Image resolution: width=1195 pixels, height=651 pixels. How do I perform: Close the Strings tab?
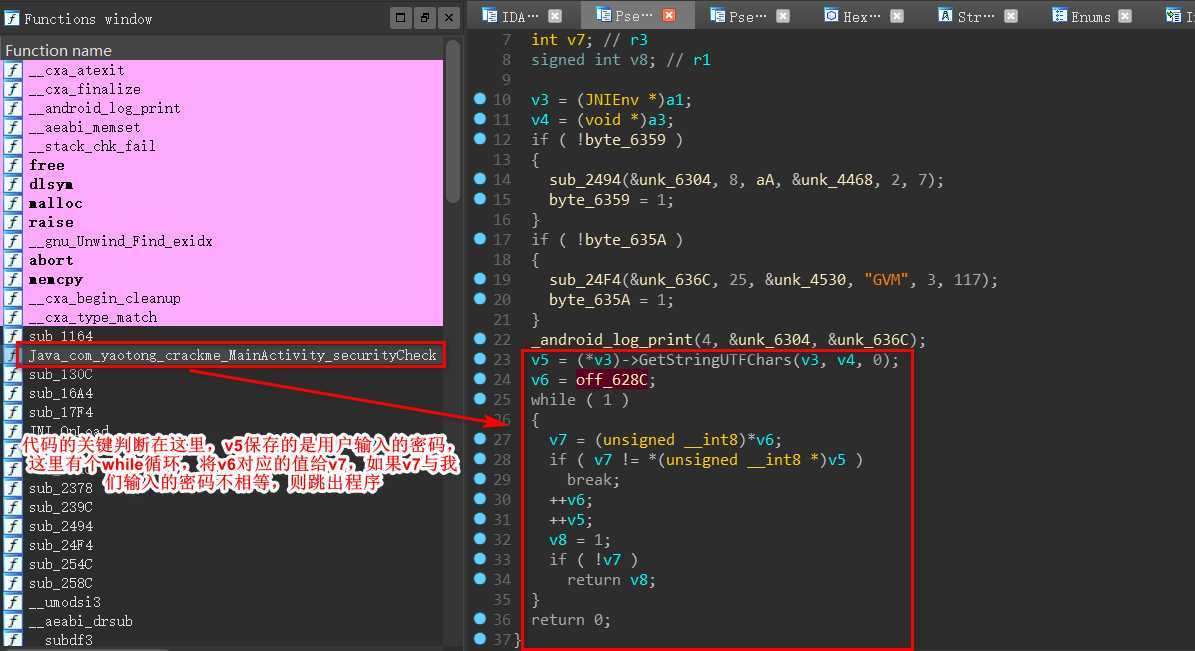click(x=1011, y=16)
